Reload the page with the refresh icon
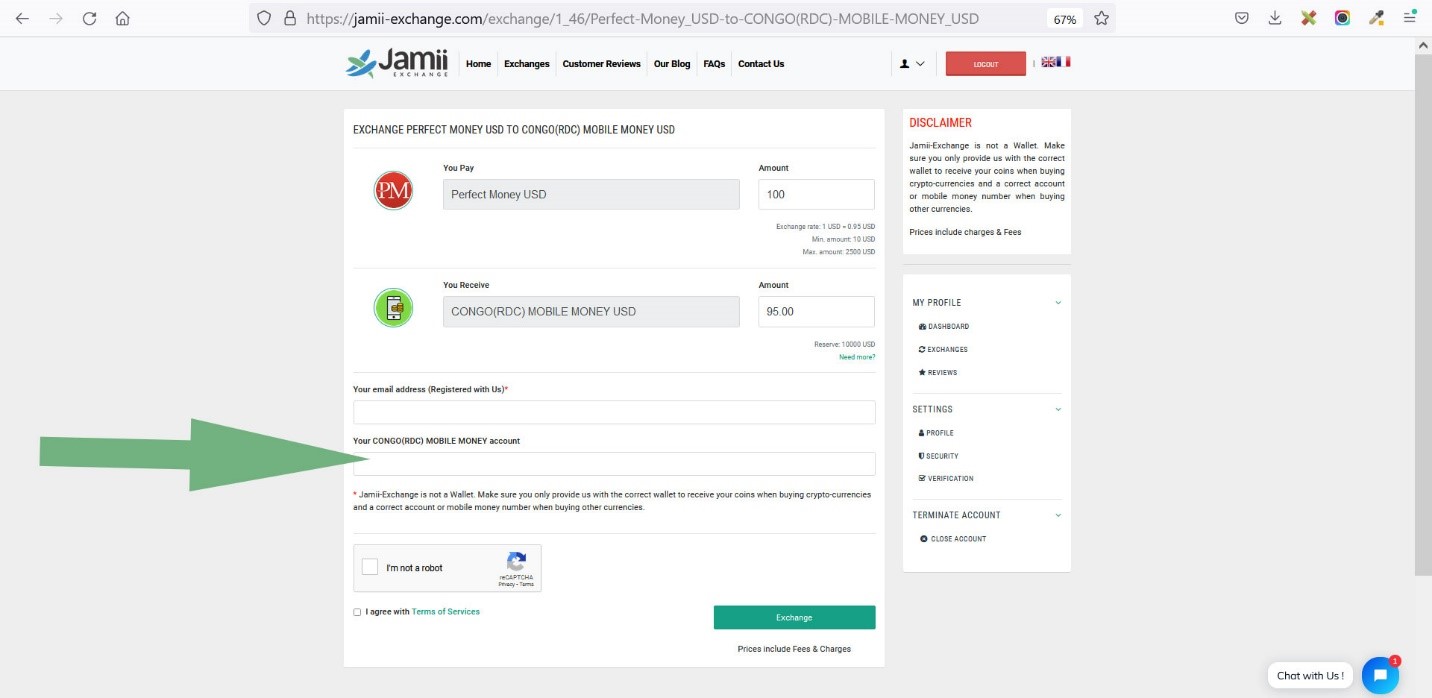The width and height of the screenshot is (1432, 698). 90,18
